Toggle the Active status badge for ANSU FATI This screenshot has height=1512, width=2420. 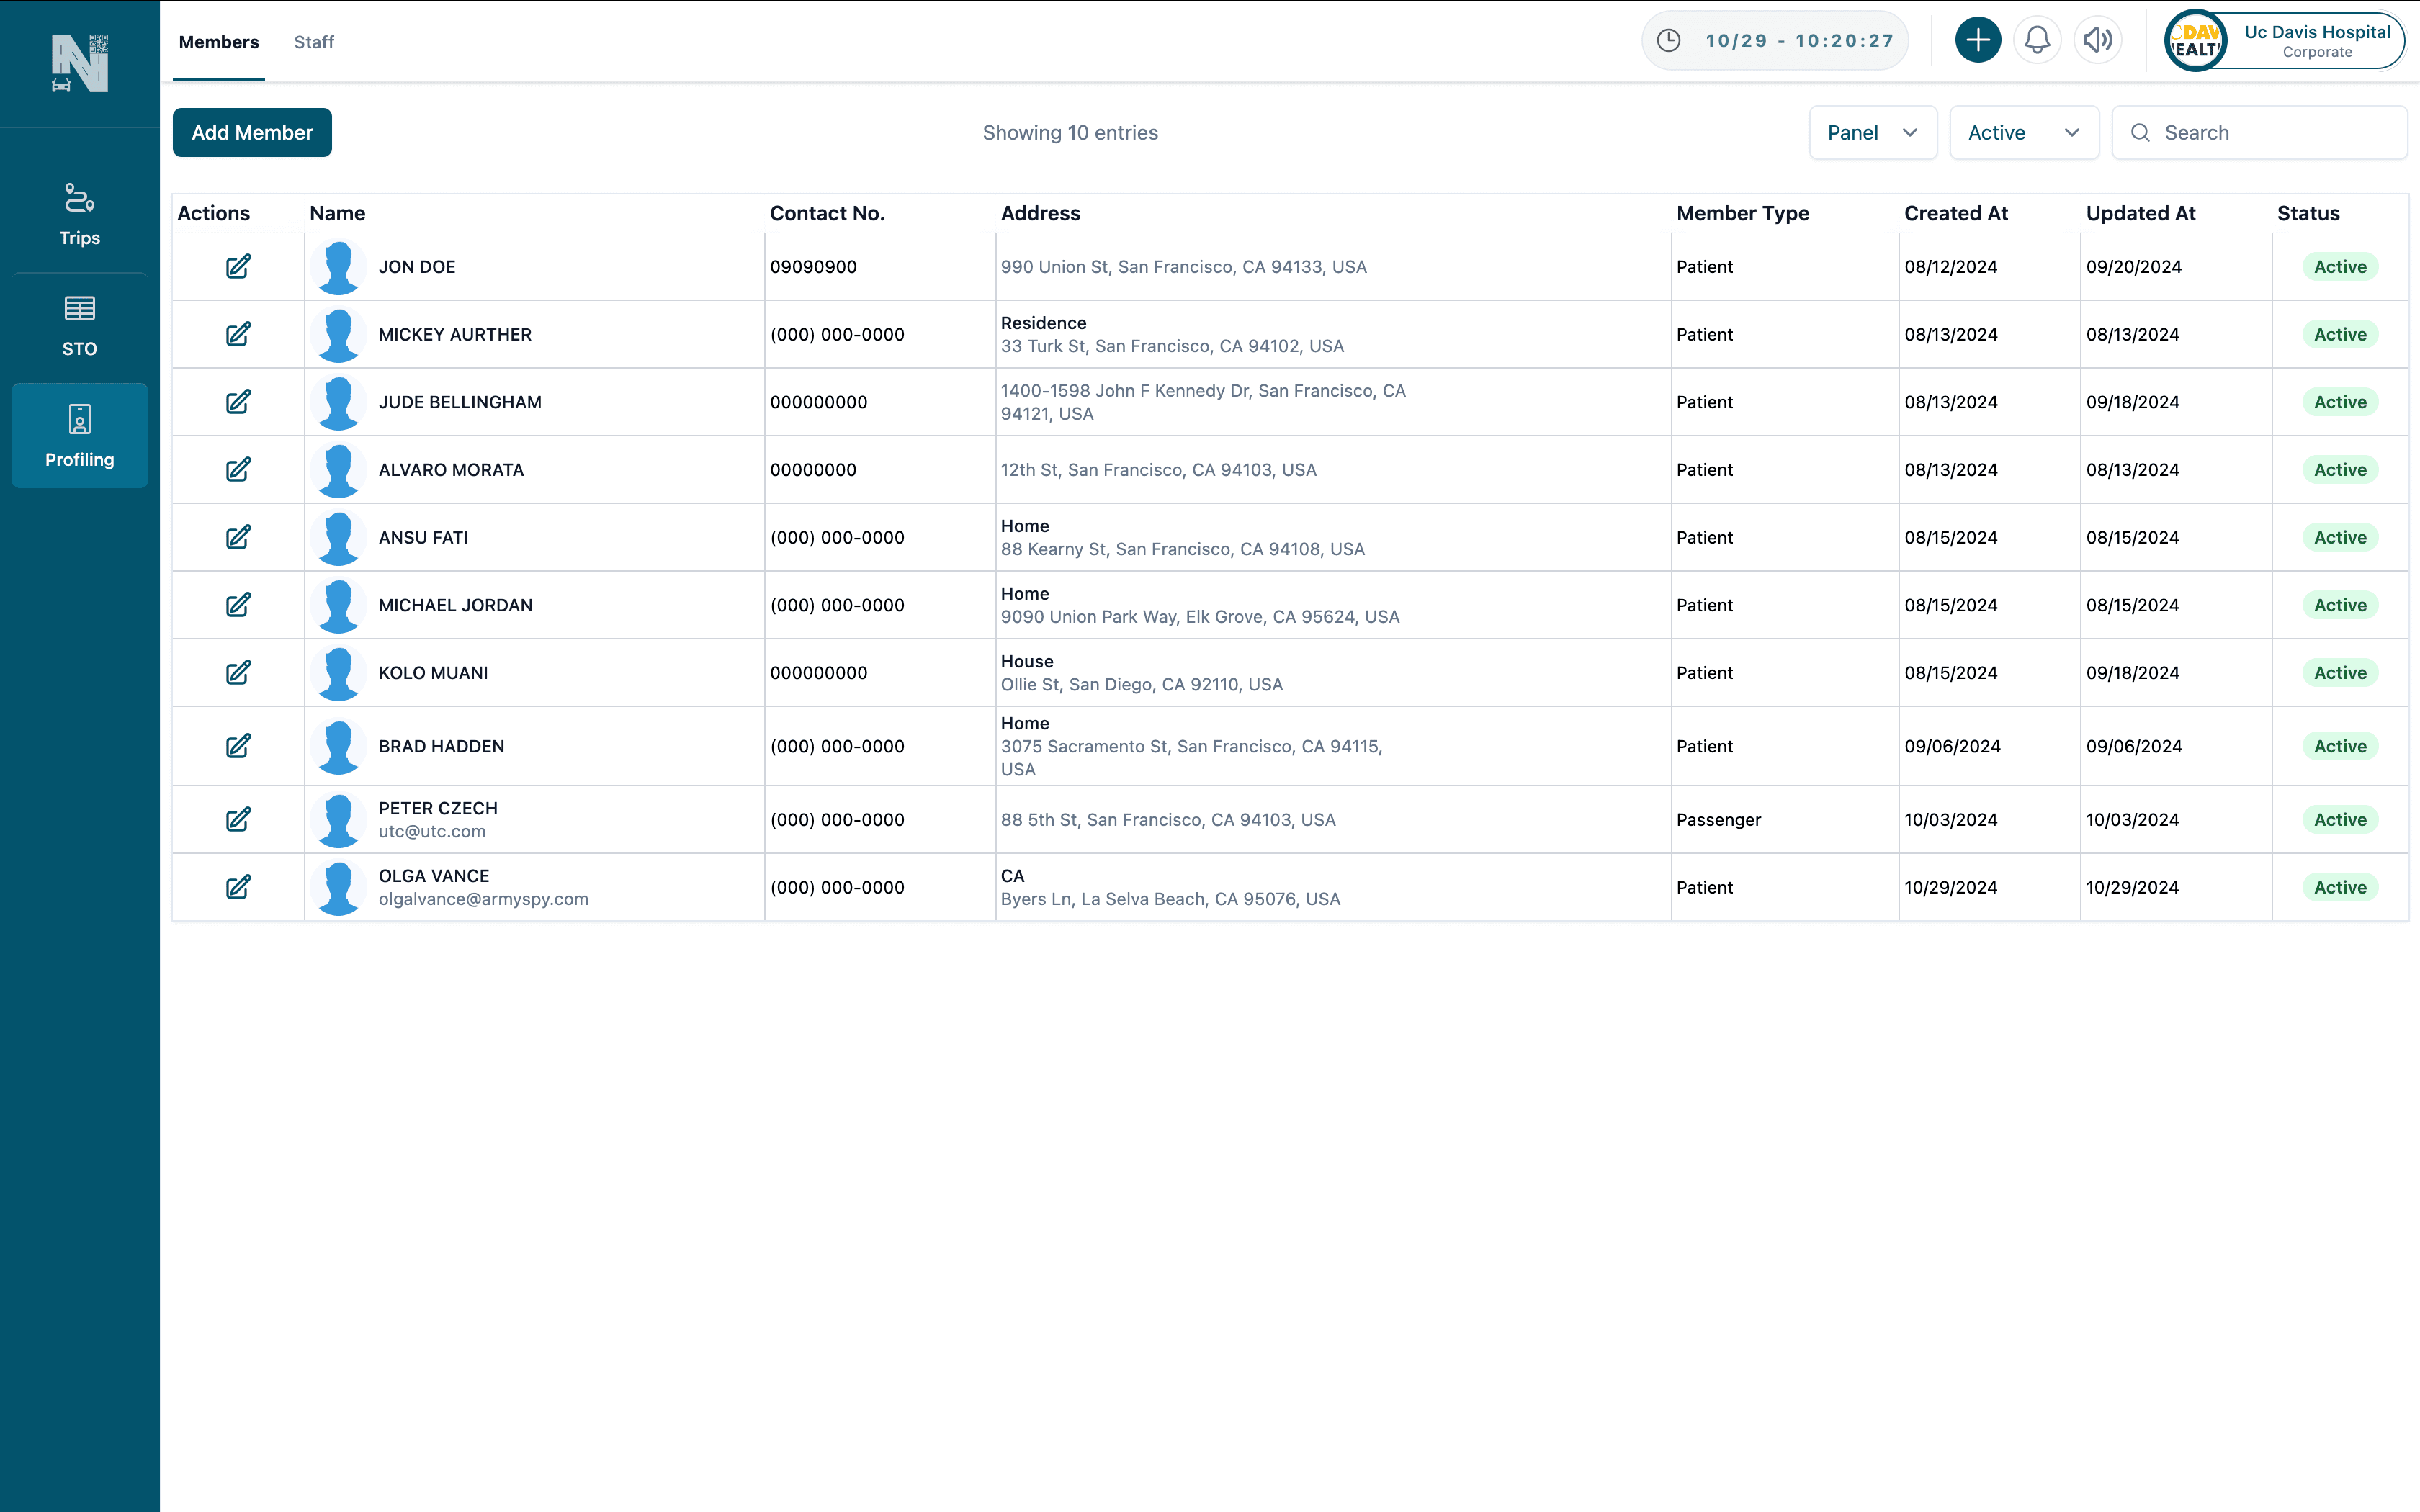2341,537
